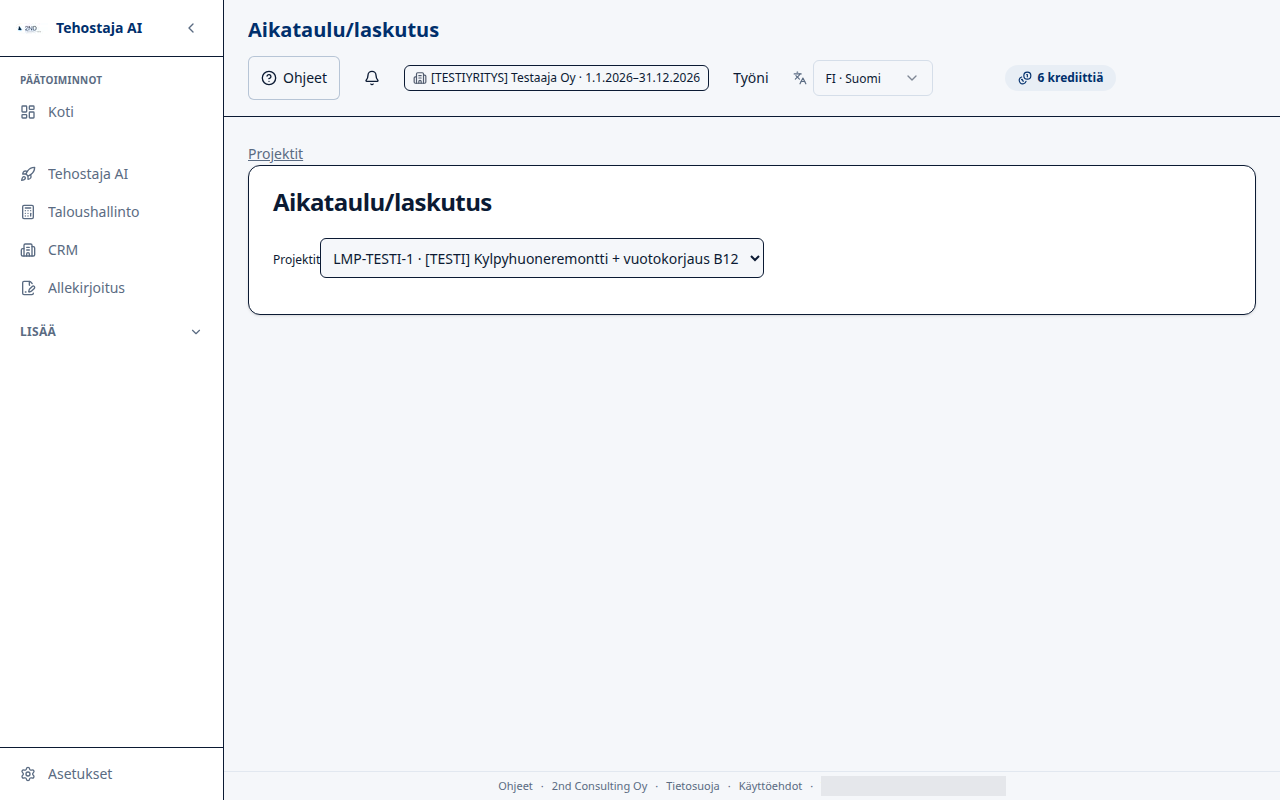Image resolution: width=1280 pixels, height=800 pixels.
Task: Open Asetukset settings
Action: pos(111,774)
